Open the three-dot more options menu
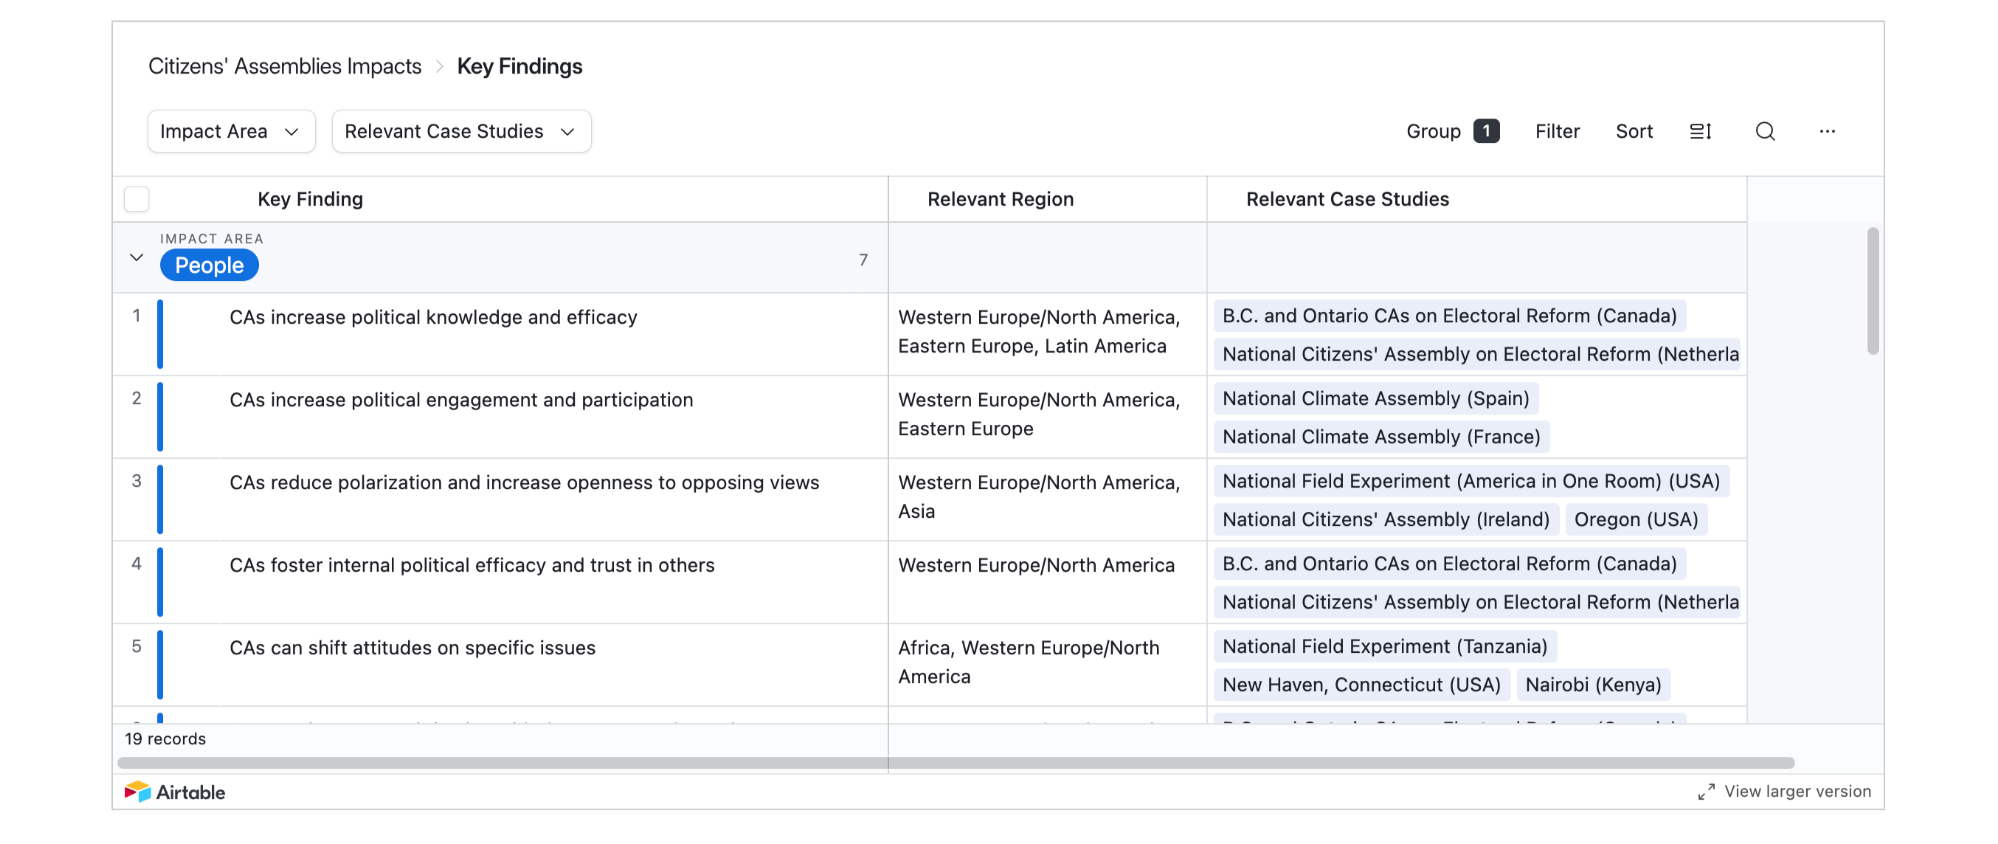Viewport: 1998px width, 844px height. tap(1827, 131)
